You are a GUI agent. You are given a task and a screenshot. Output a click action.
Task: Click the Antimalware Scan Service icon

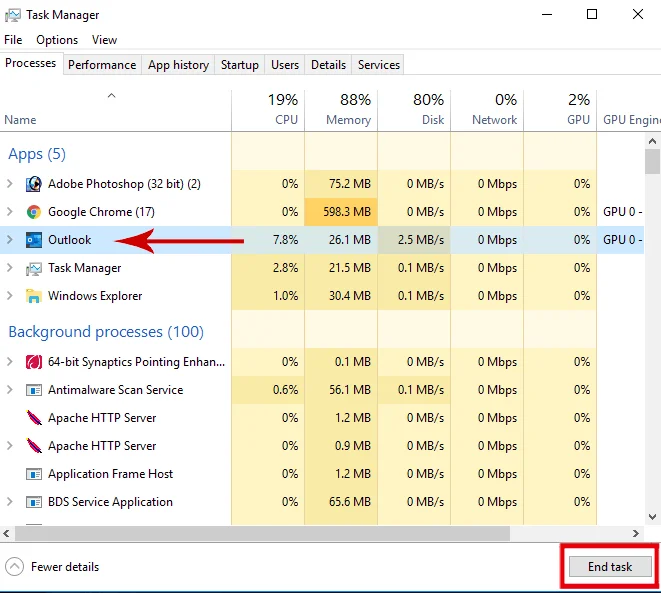[34, 390]
